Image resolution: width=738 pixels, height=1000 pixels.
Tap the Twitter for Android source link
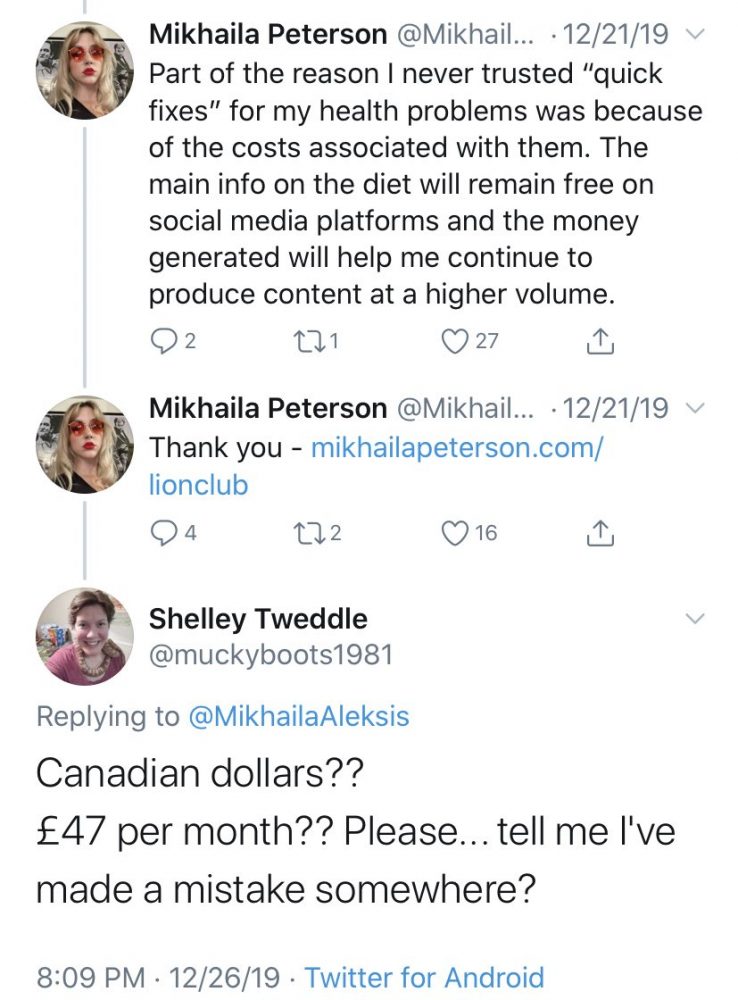[425, 977]
